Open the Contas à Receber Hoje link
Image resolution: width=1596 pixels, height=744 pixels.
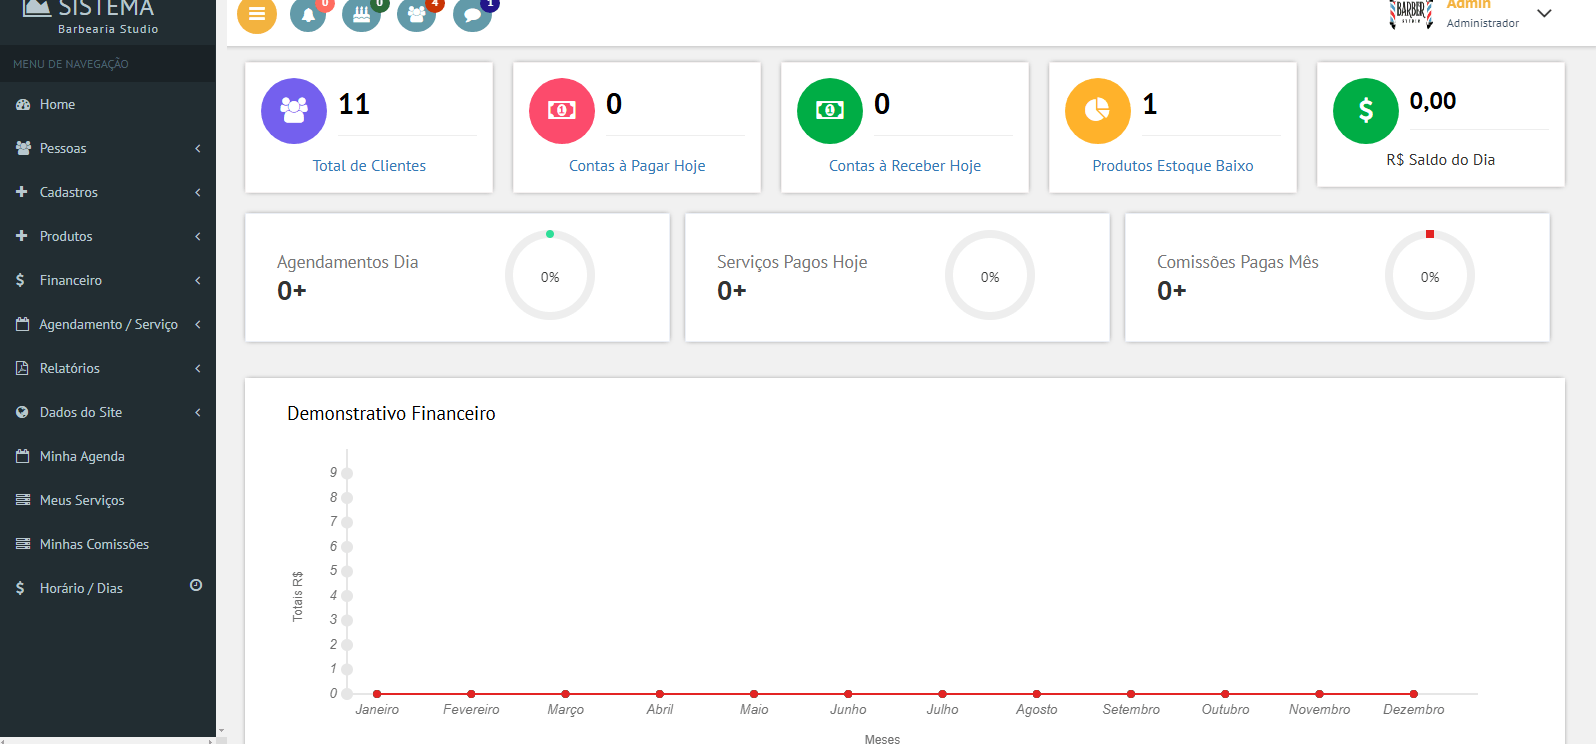coord(904,166)
